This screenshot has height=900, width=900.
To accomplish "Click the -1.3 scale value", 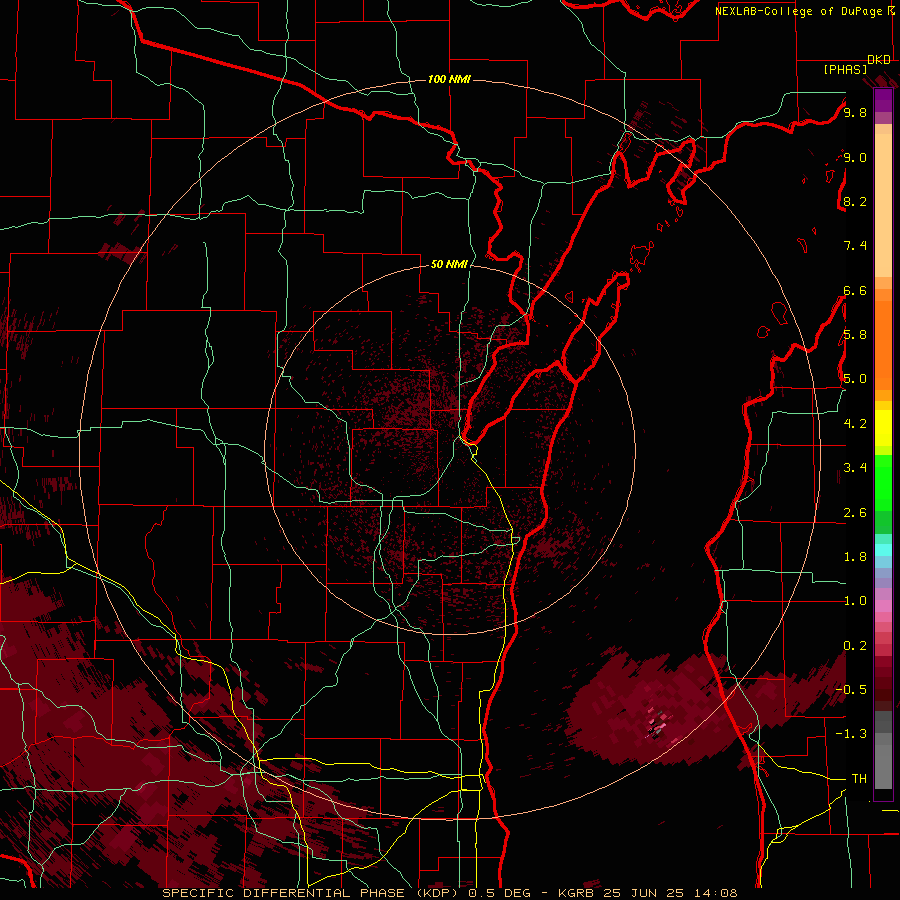I will pyautogui.click(x=851, y=735).
